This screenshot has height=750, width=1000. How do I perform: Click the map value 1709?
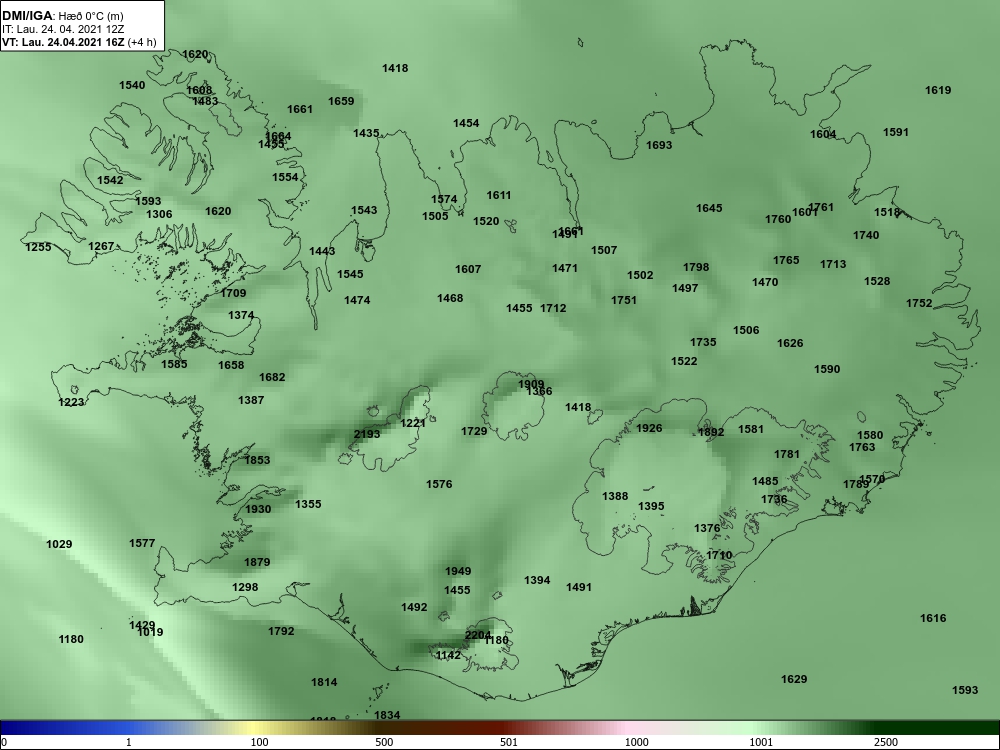(233, 293)
